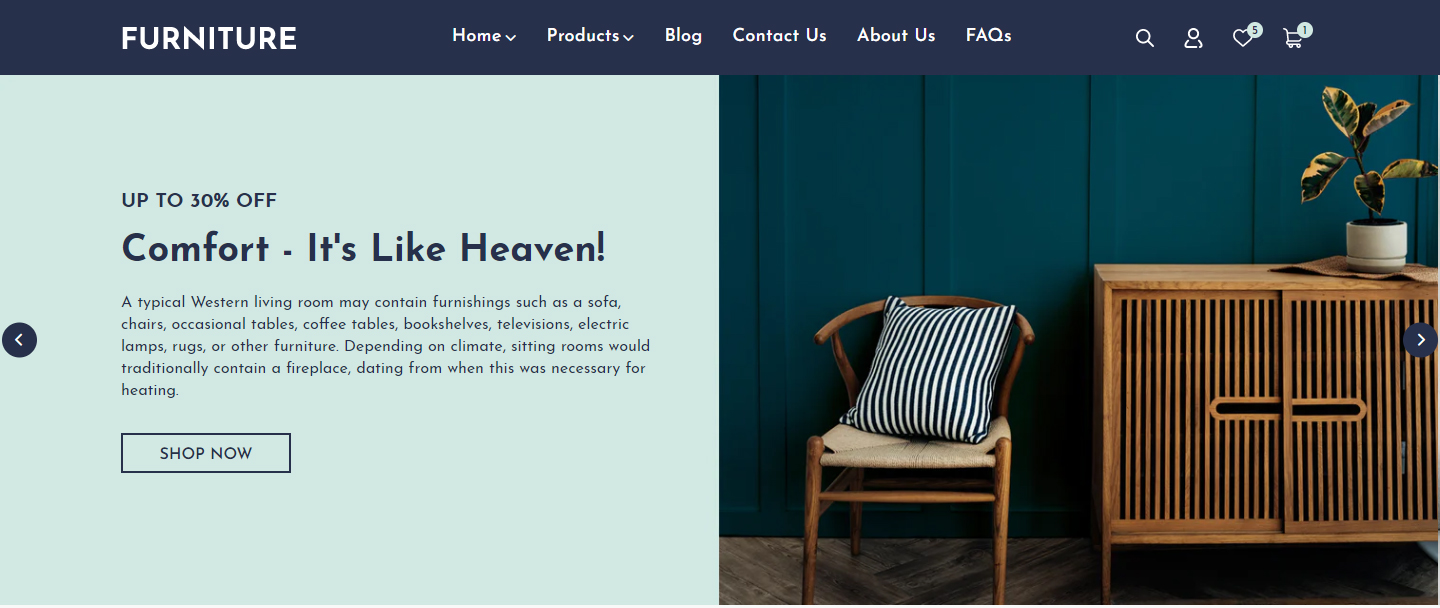The height and width of the screenshot is (608, 1440).
Task: Expand the Products dropdown chevron
Action: [629, 38]
